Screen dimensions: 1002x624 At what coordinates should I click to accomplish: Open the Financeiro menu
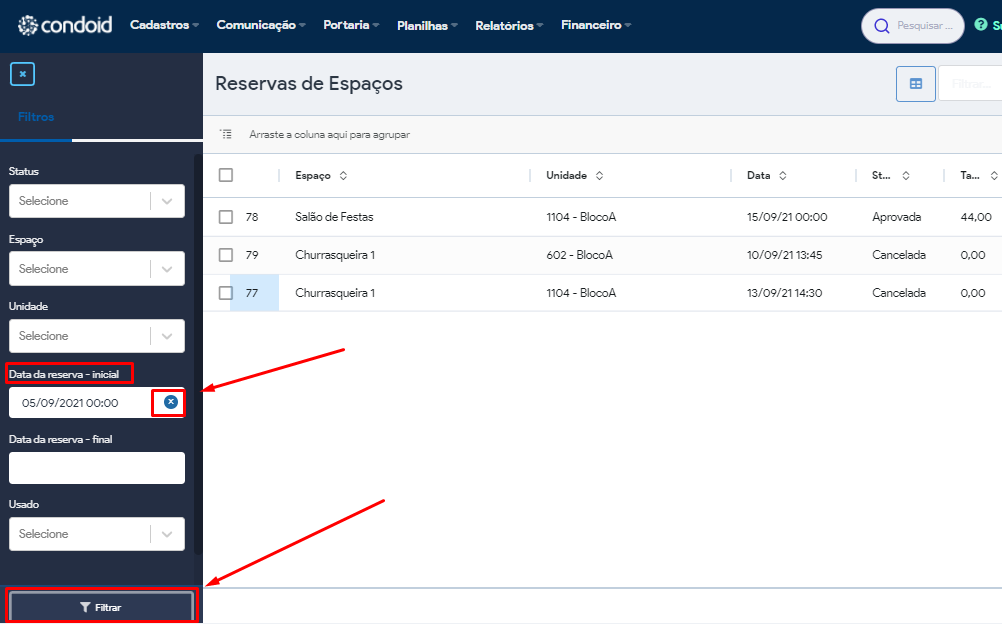pos(596,25)
